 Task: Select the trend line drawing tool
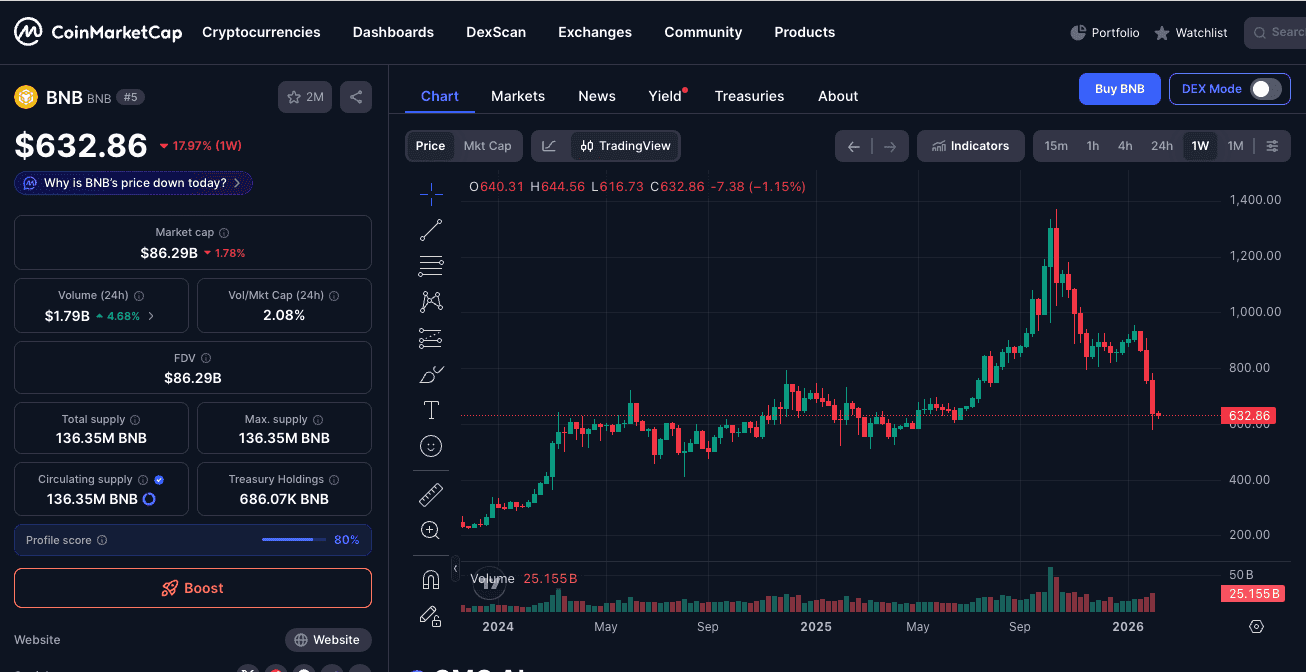tap(431, 230)
